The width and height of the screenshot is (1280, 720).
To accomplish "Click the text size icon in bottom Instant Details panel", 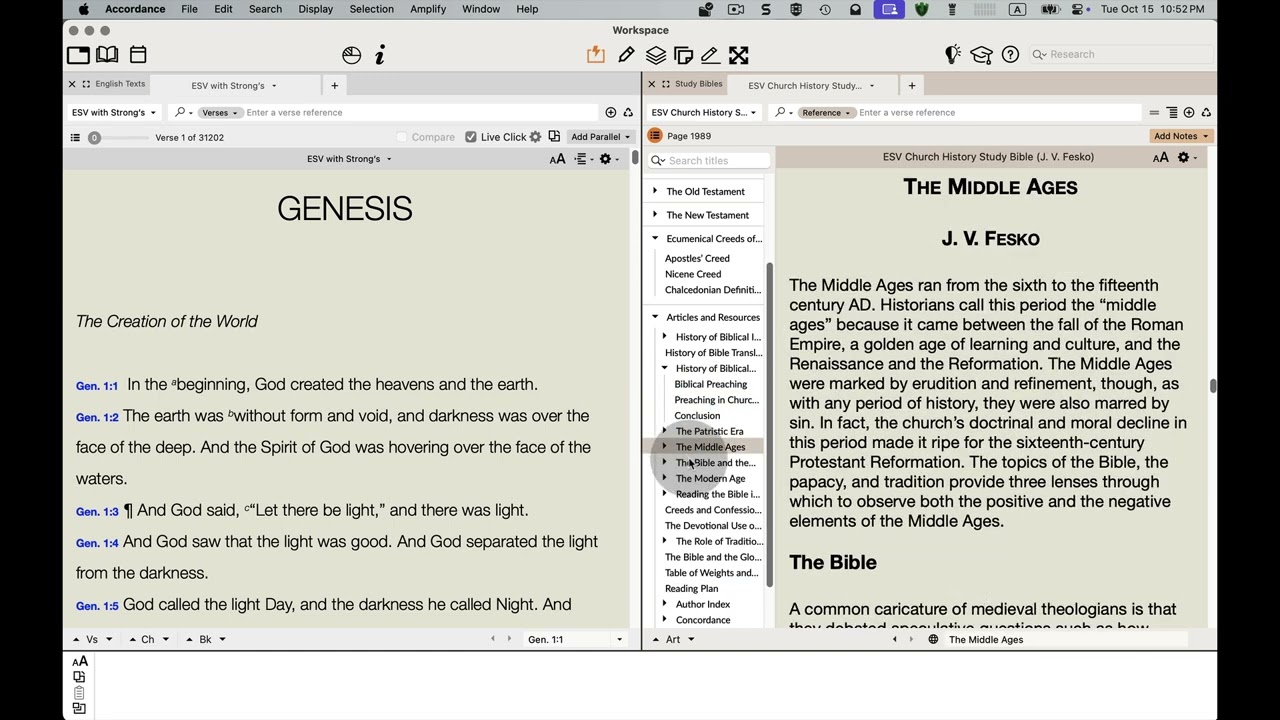I will pyautogui.click(x=79, y=661).
